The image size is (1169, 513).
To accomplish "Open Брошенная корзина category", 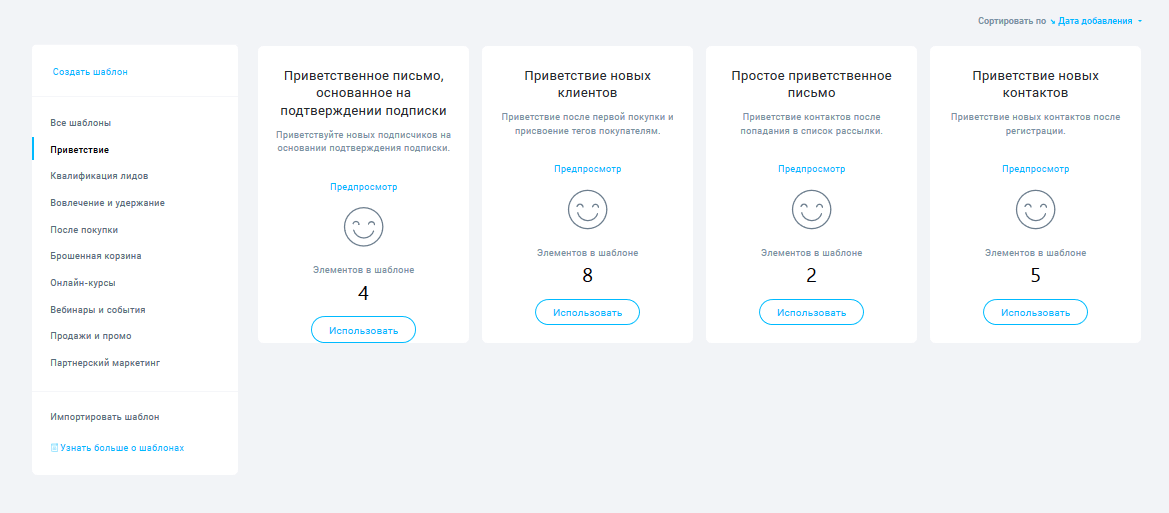I will [95, 256].
